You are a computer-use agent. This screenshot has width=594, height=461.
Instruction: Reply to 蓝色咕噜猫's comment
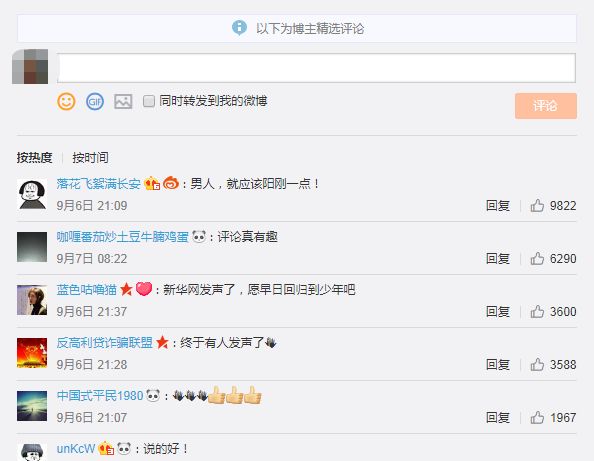(498, 312)
